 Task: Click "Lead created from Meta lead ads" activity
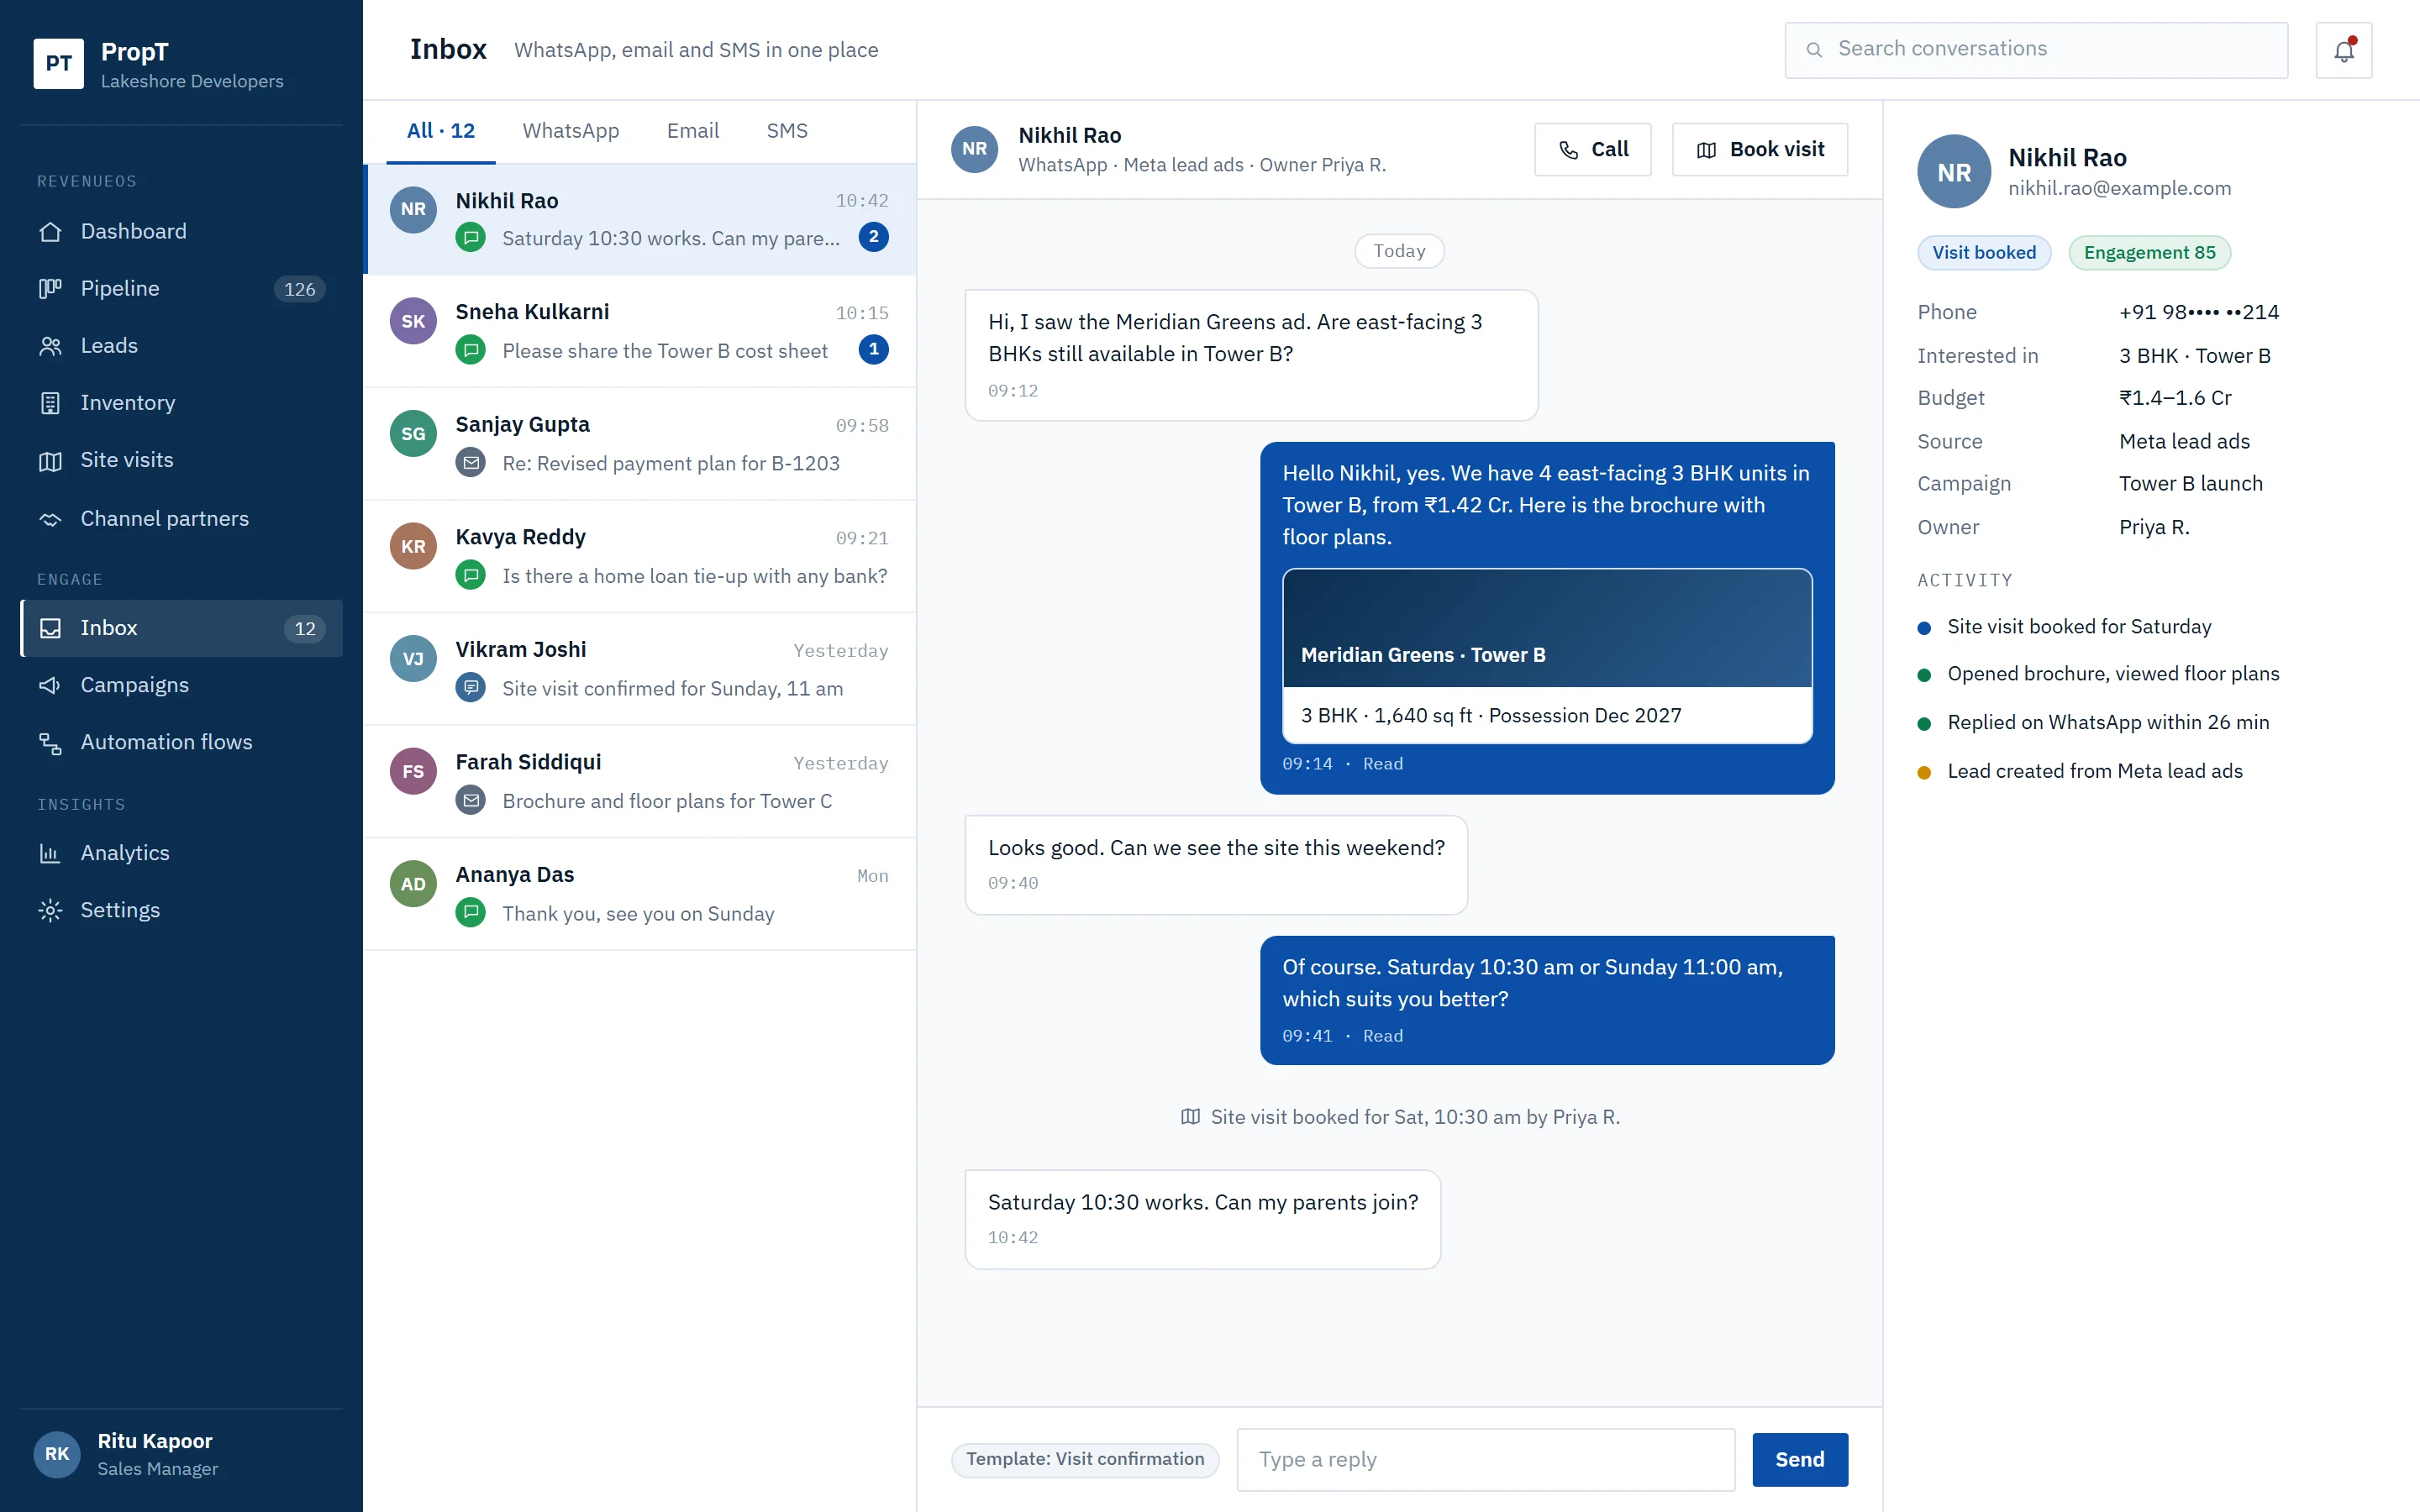[2095, 771]
